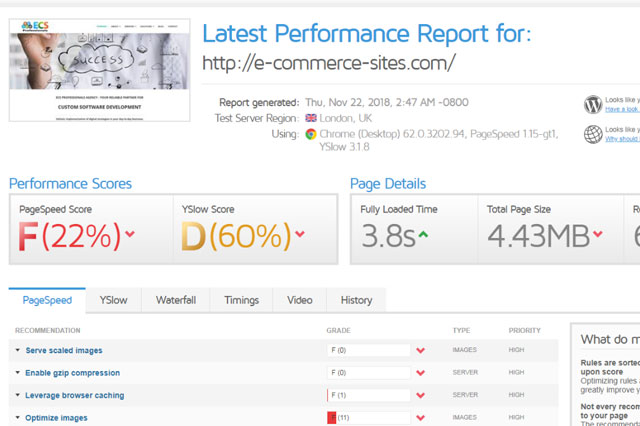Screen dimensions: 640x426
Task: Click SERVER type in gzip compression row
Action: pyautogui.click(x=465, y=372)
